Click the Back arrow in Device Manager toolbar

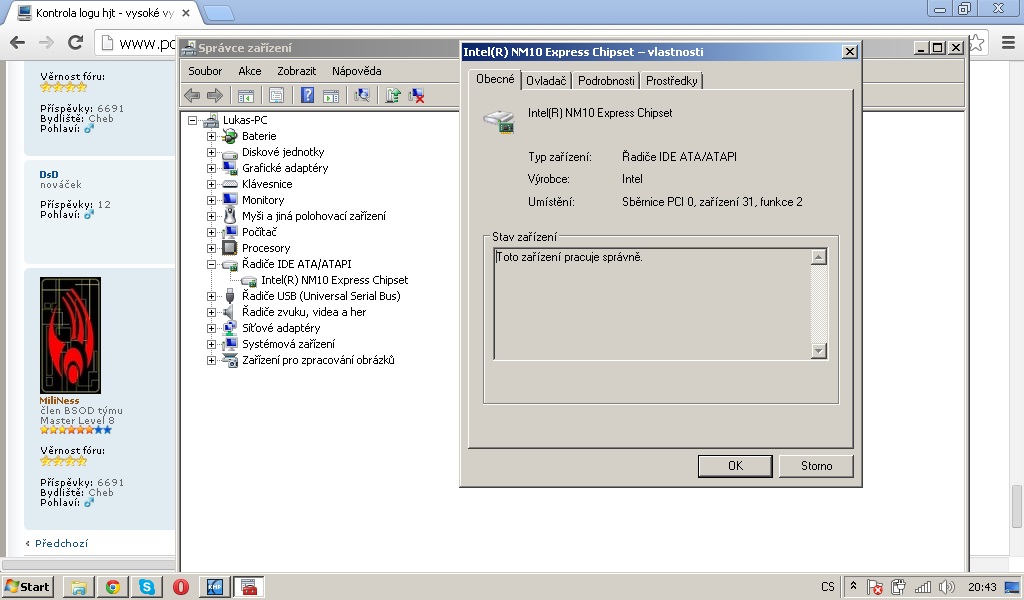tap(192, 96)
